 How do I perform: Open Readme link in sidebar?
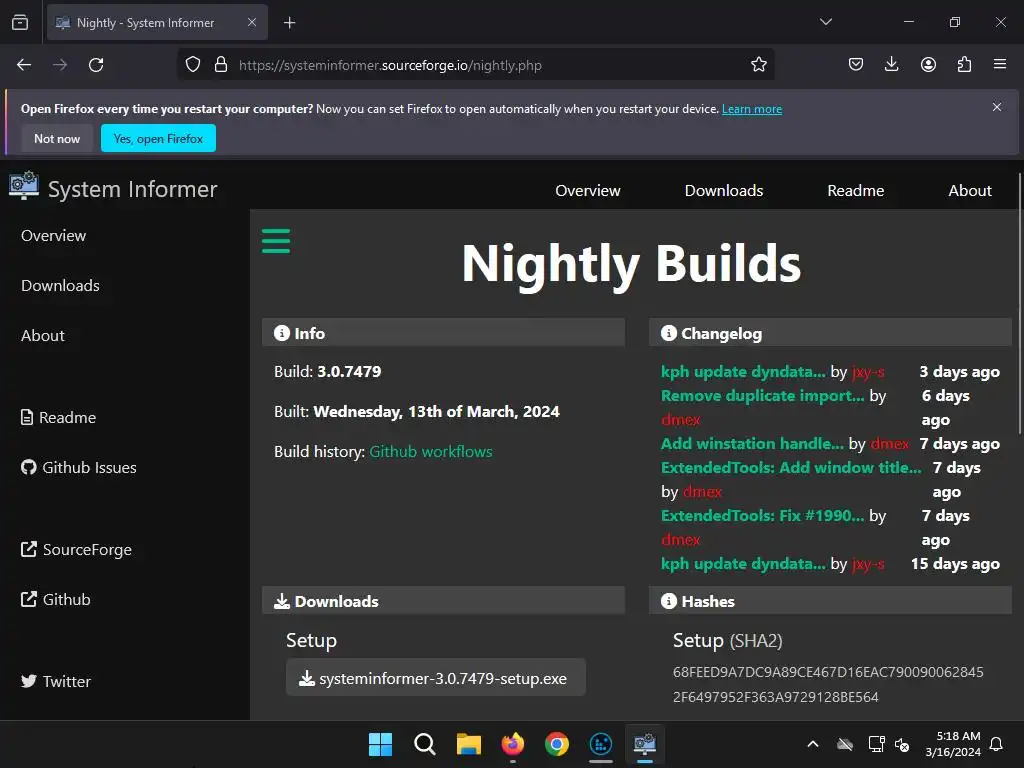pyautogui.click(x=58, y=417)
